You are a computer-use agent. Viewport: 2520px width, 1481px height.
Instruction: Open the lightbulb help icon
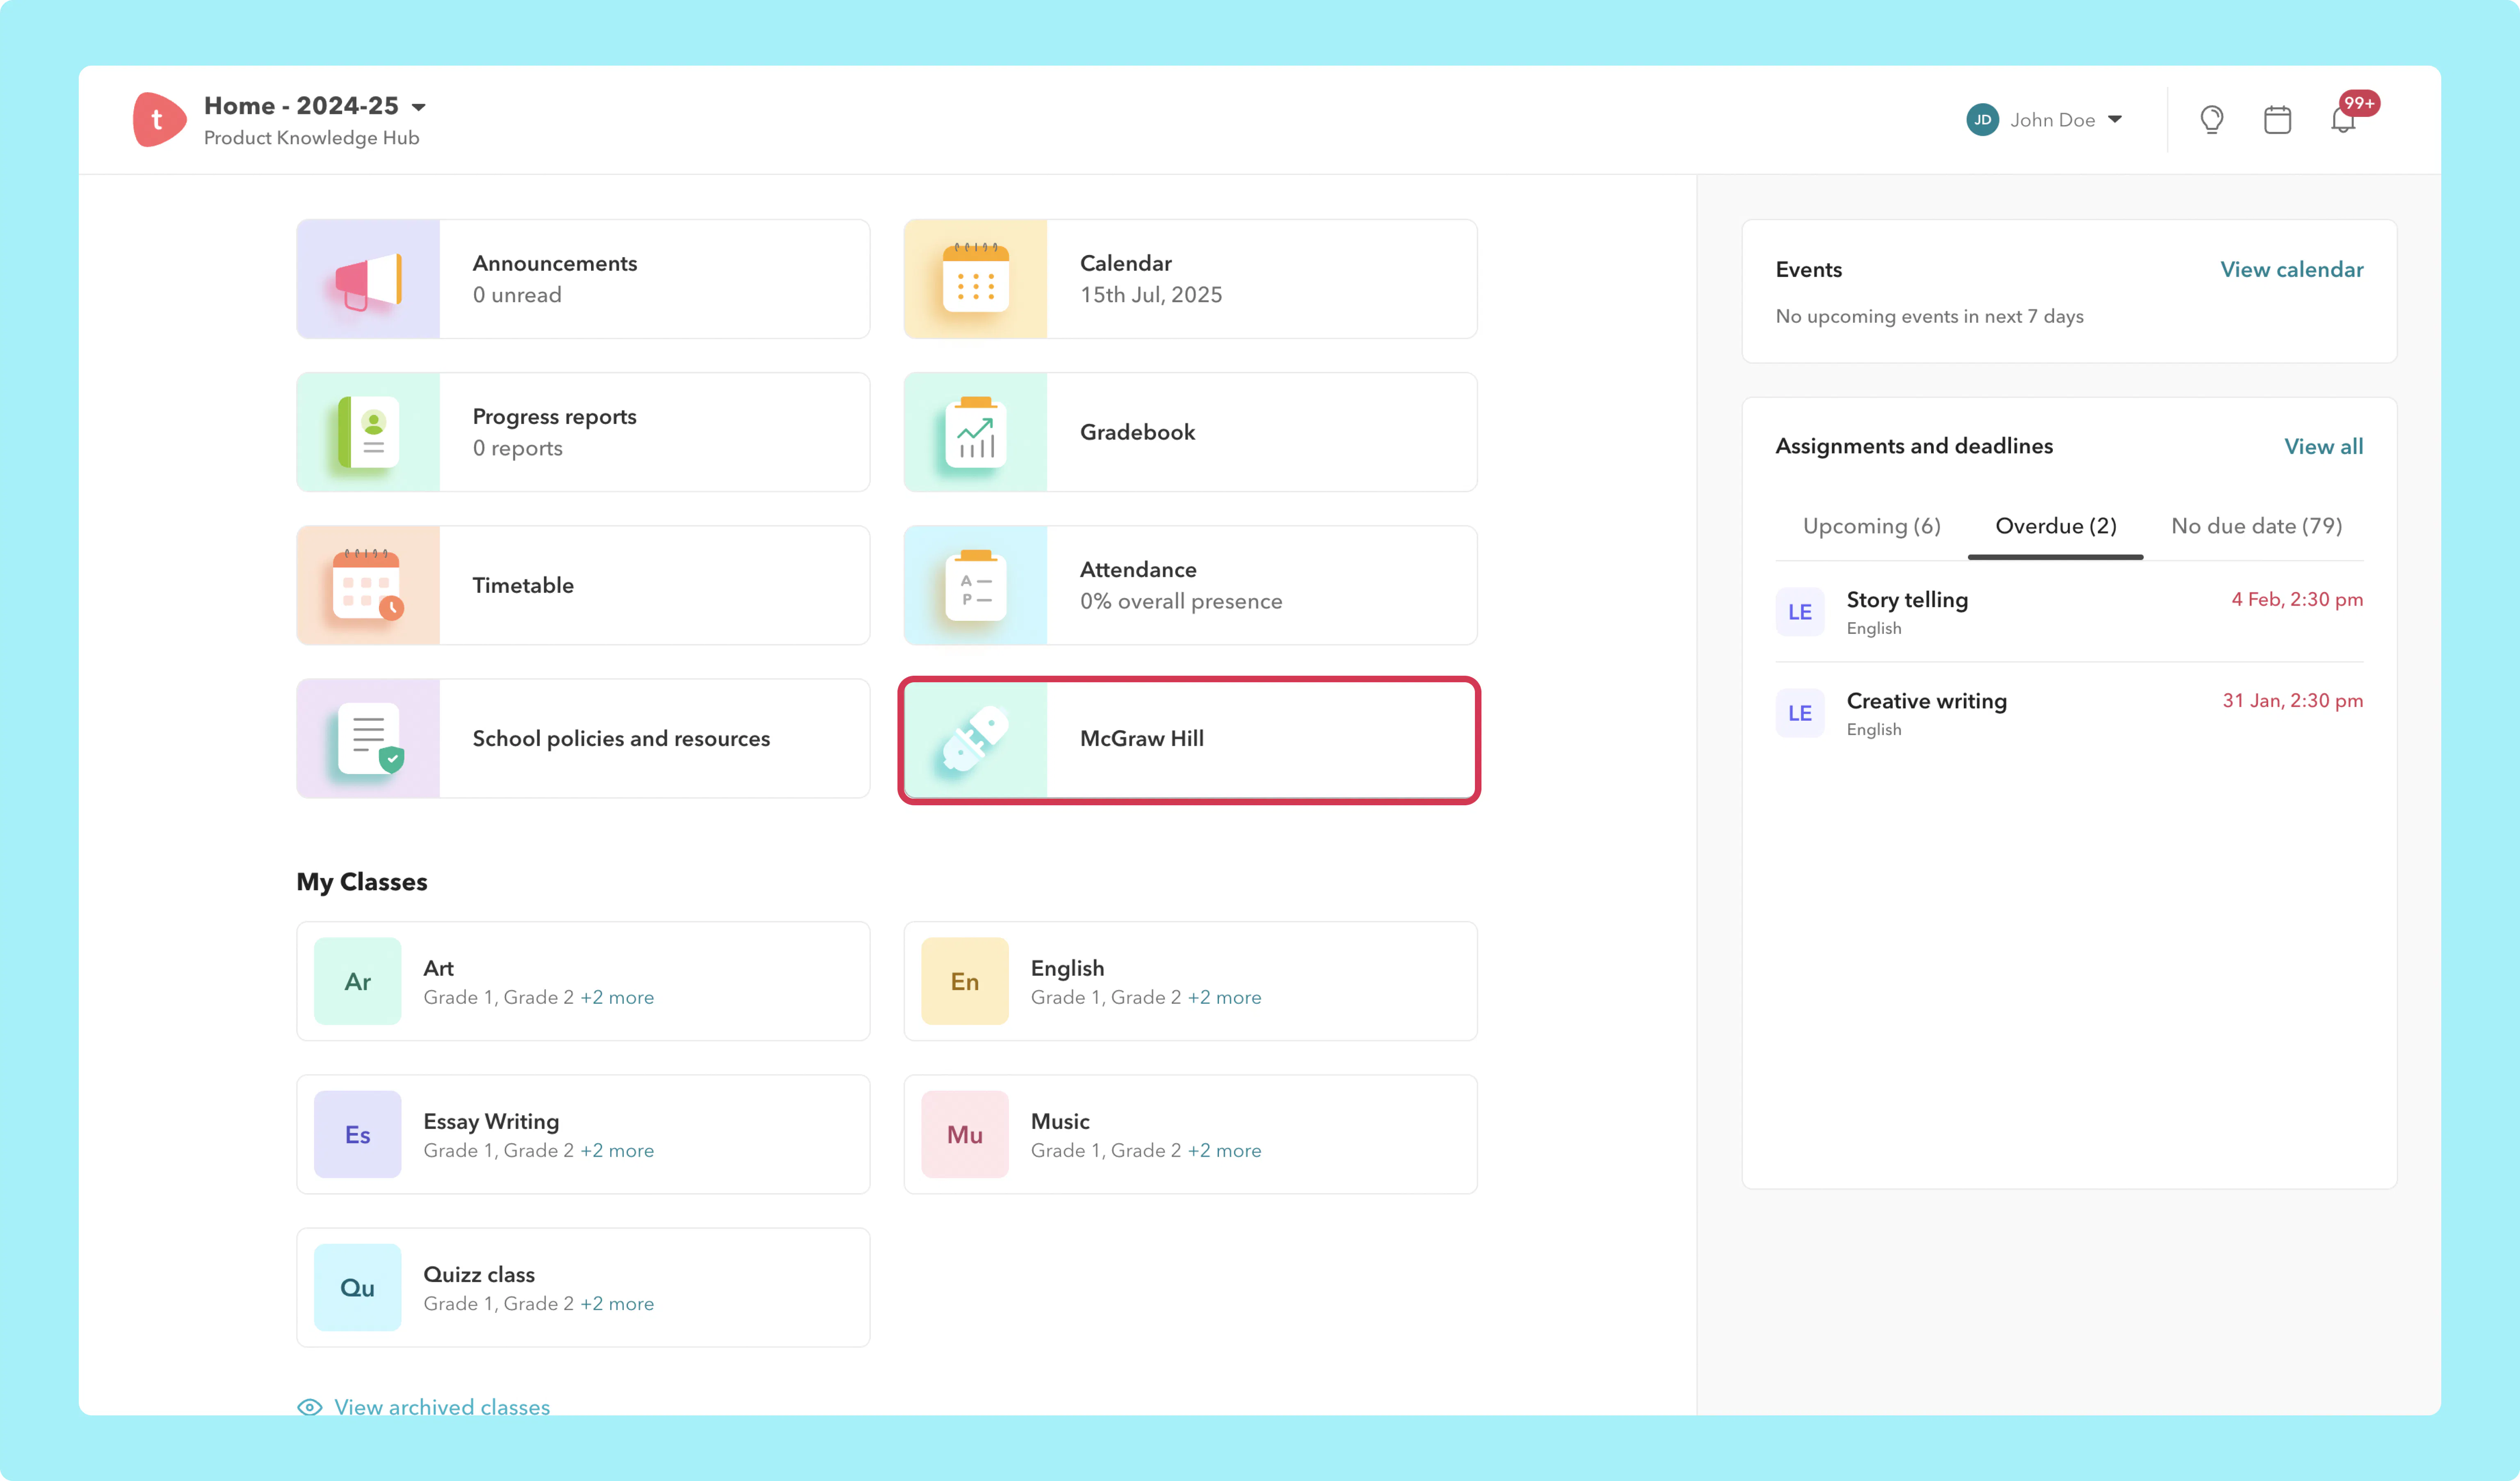coord(2211,120)
